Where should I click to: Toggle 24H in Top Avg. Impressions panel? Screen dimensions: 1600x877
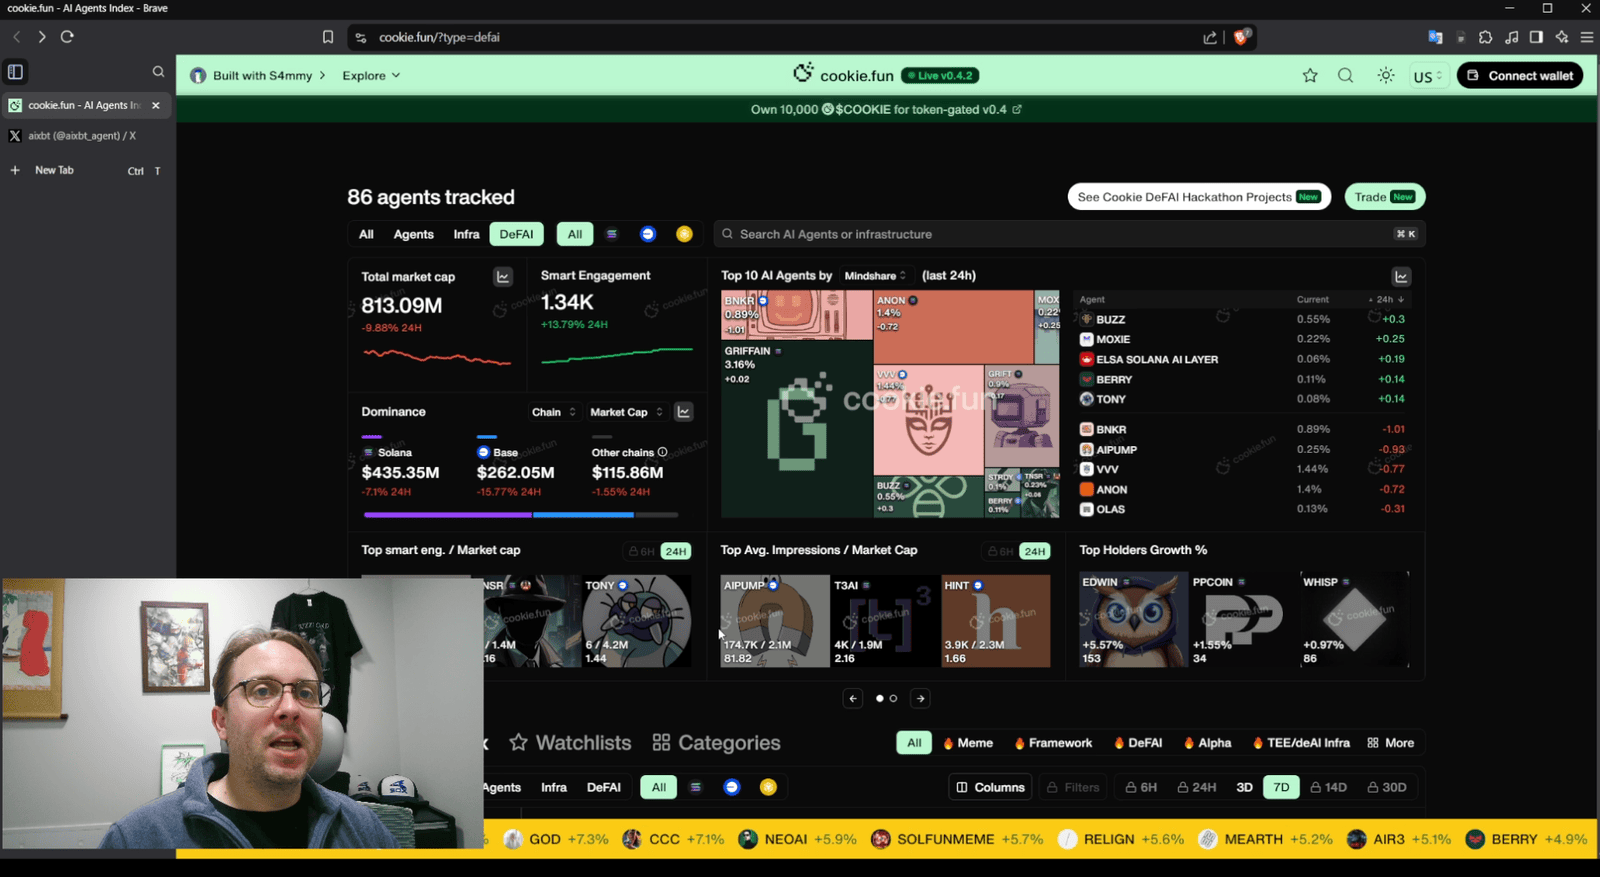[x=1035, y=551]
